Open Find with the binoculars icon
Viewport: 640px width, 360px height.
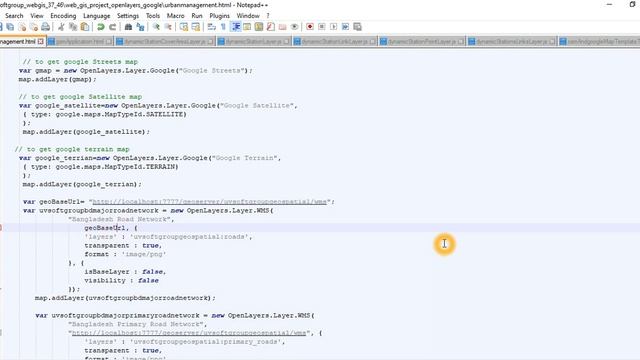[128, 27]
